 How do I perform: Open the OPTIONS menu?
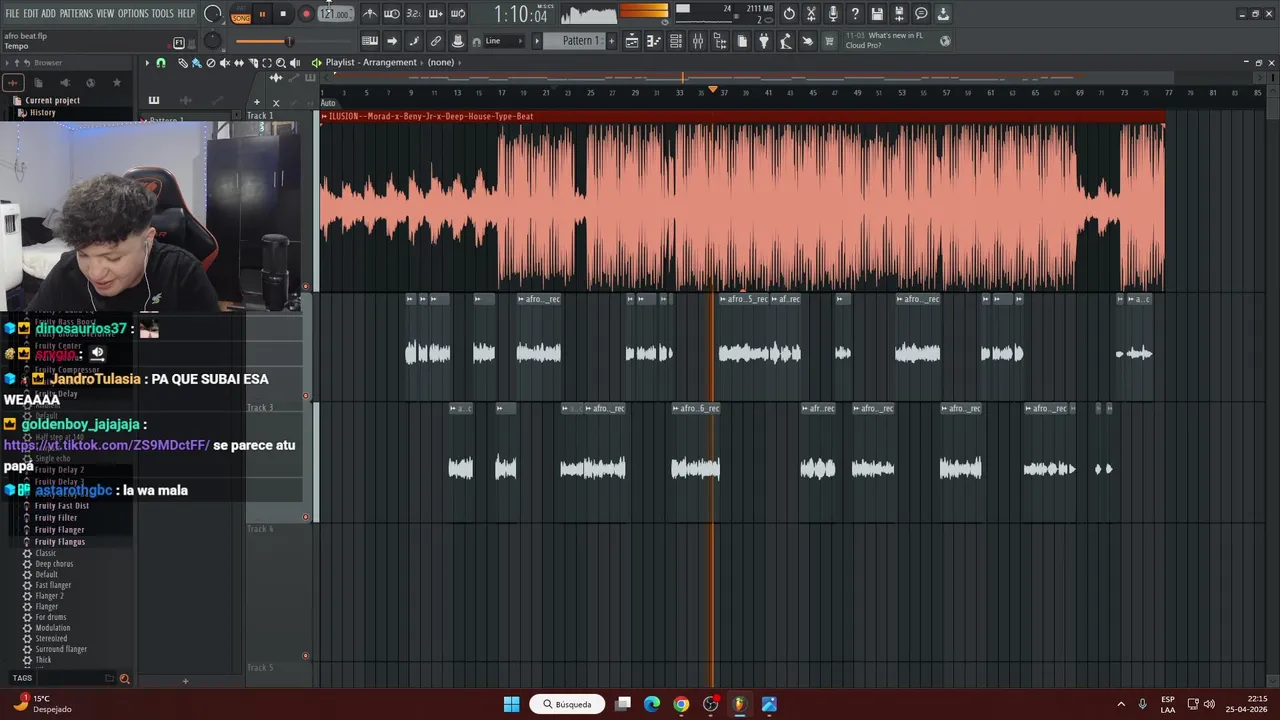pyautogui.click(x=133, y=14)
